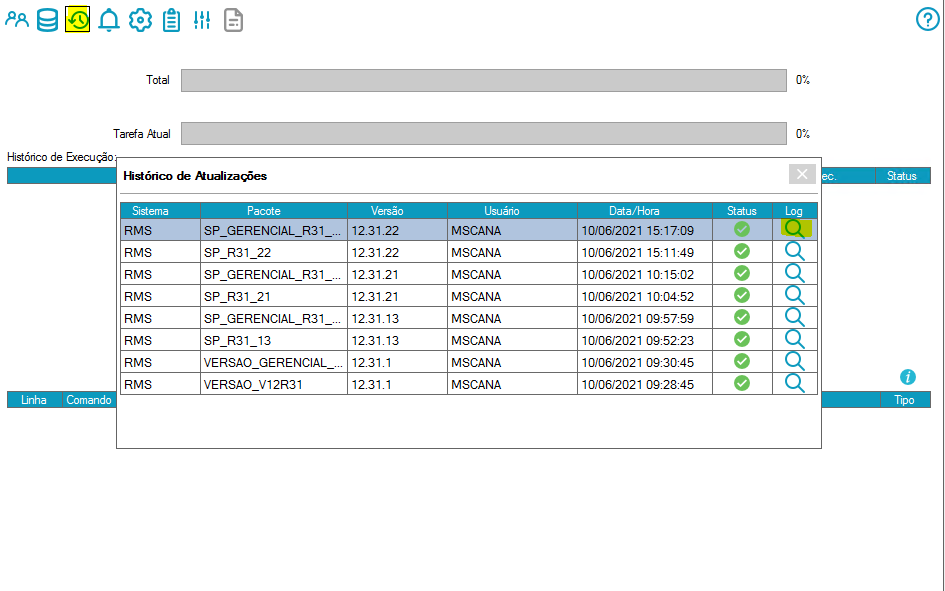Sort by Pacote column header
Viewport: 945px width, 591px height.
[x=274, y=211]
